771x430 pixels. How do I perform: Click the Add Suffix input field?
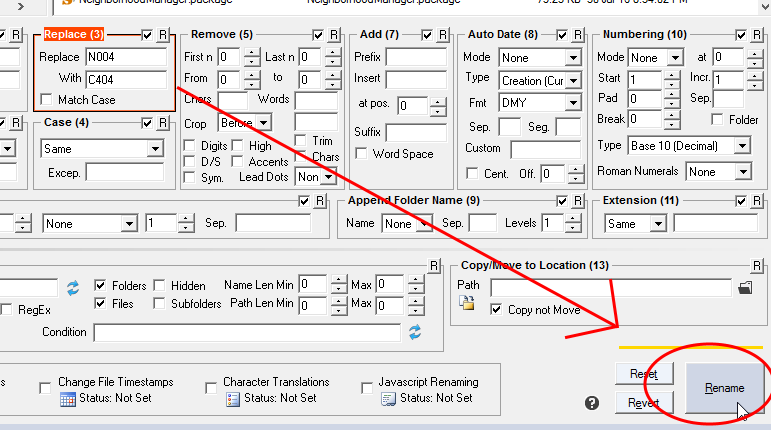(416, 132)
